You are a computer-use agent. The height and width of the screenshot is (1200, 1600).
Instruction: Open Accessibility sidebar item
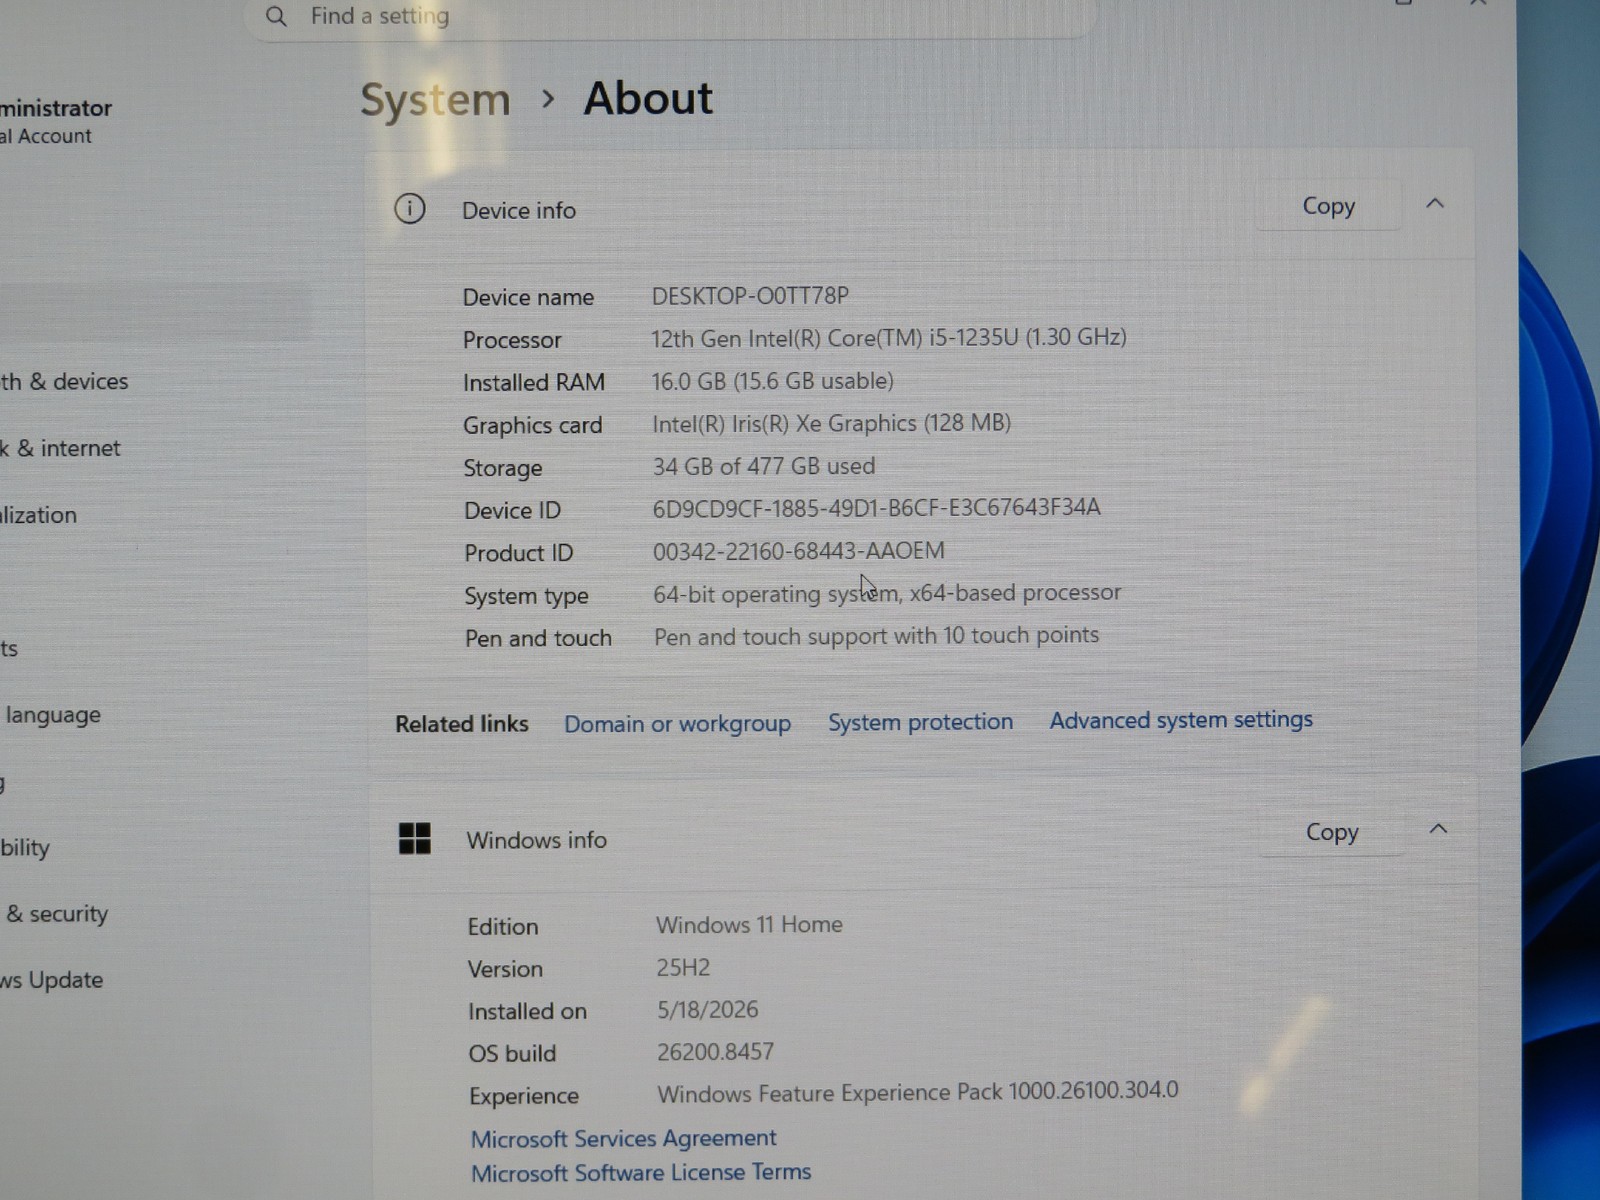point(25,848)
